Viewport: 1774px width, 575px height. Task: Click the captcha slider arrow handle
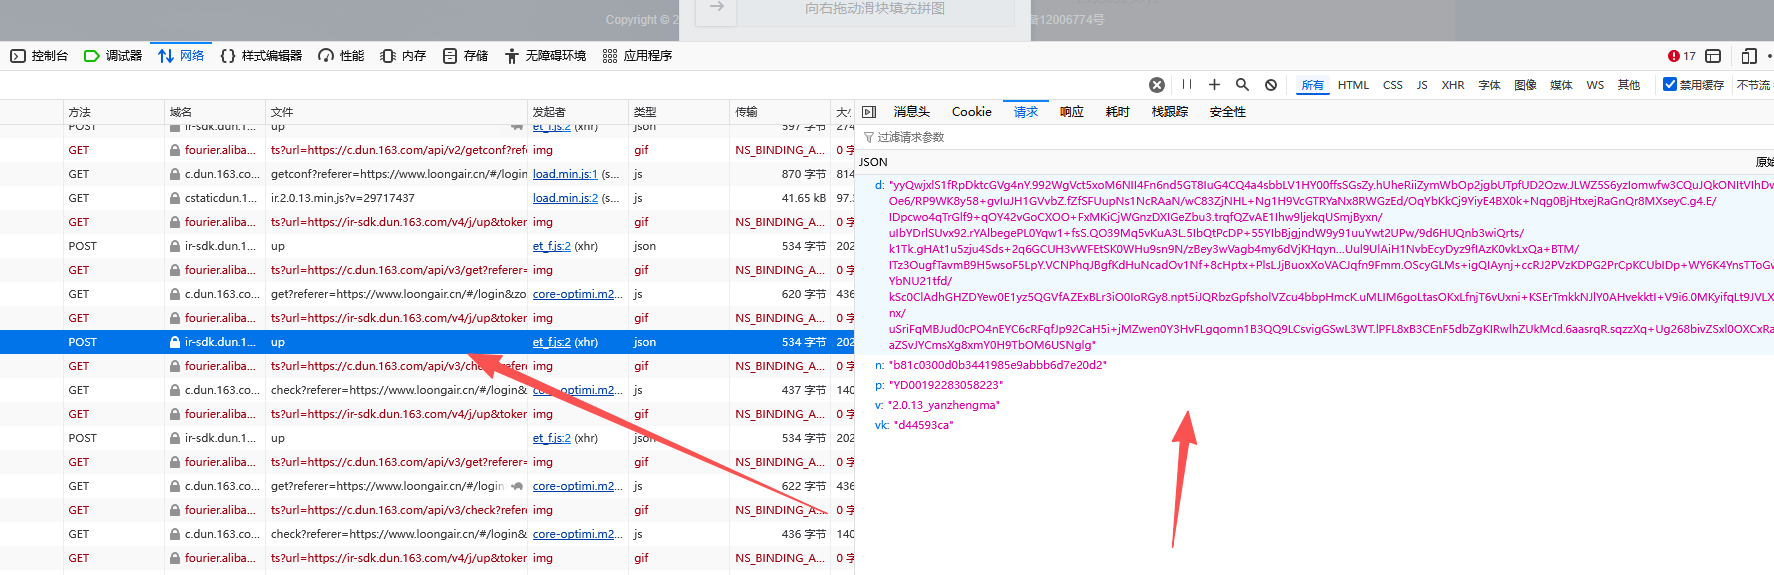pos(716,8)
